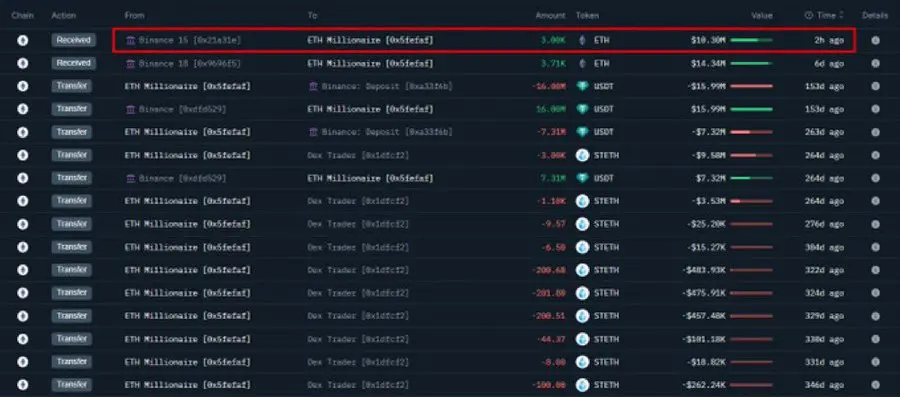Click the Details column header
Image resolution: width=900 pixels, height=397 pixels.
pos(875,15)
